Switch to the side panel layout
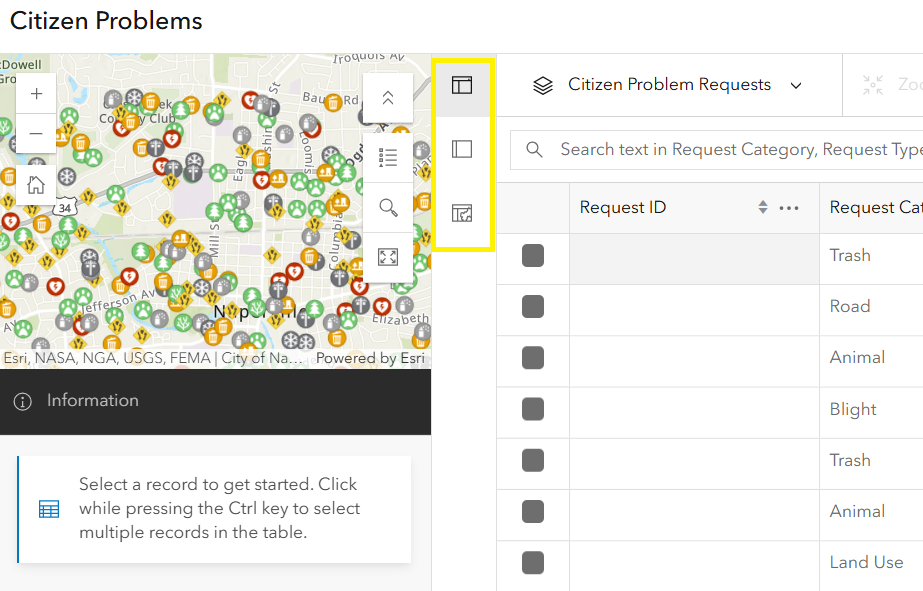This screenshot has height=591, width=923. click(462, 149)
